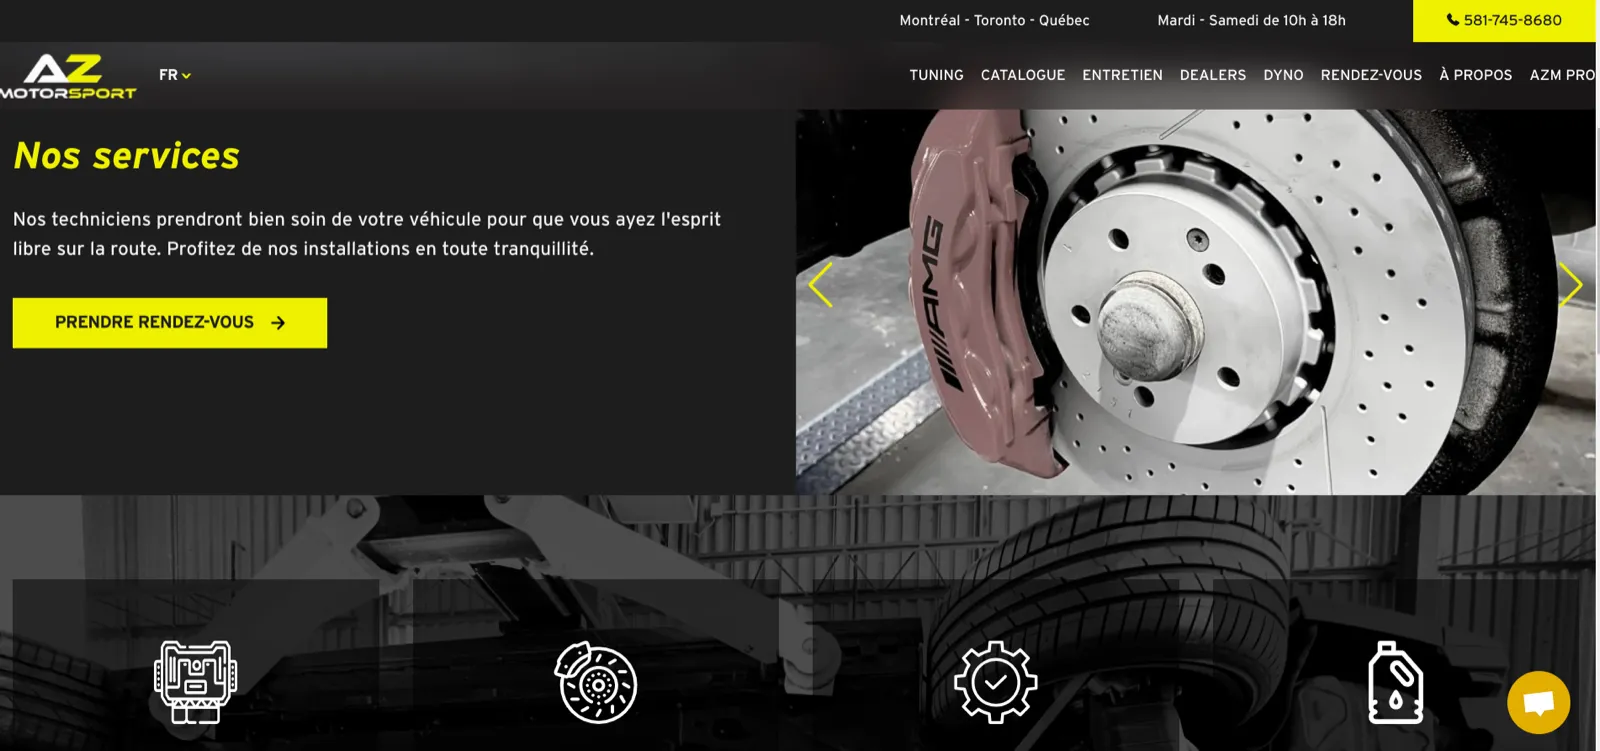Show the previous slide with left arrow

coord(820,285)
